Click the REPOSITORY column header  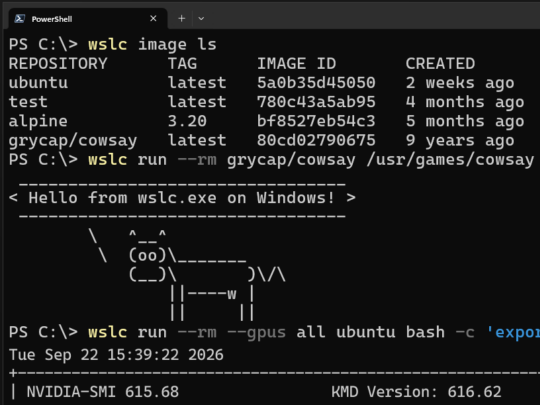click(x=58, y=64)
